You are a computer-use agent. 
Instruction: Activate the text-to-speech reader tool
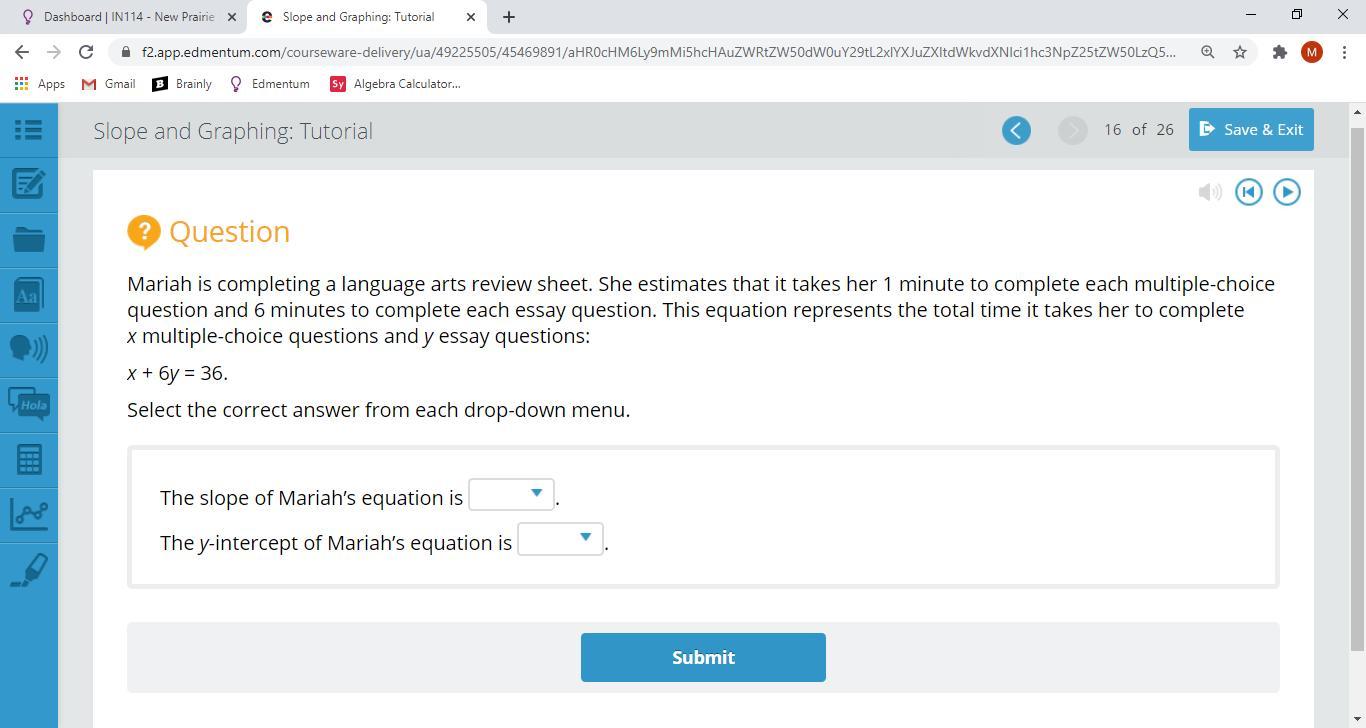28,348
